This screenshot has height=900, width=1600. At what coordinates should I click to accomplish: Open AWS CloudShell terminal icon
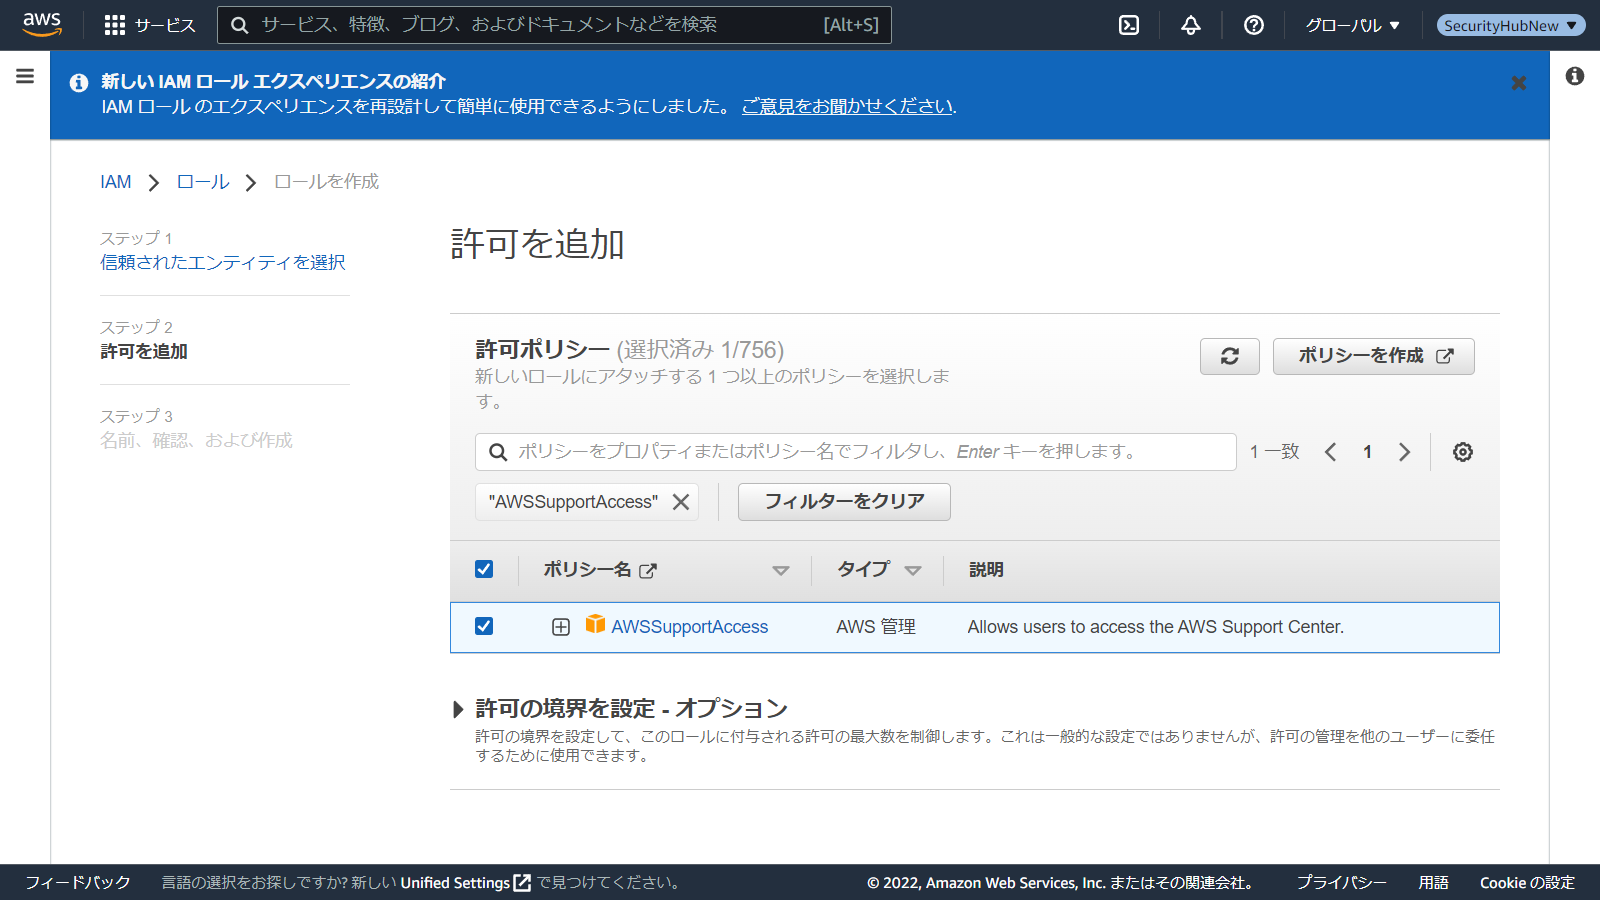[1129, 25]
